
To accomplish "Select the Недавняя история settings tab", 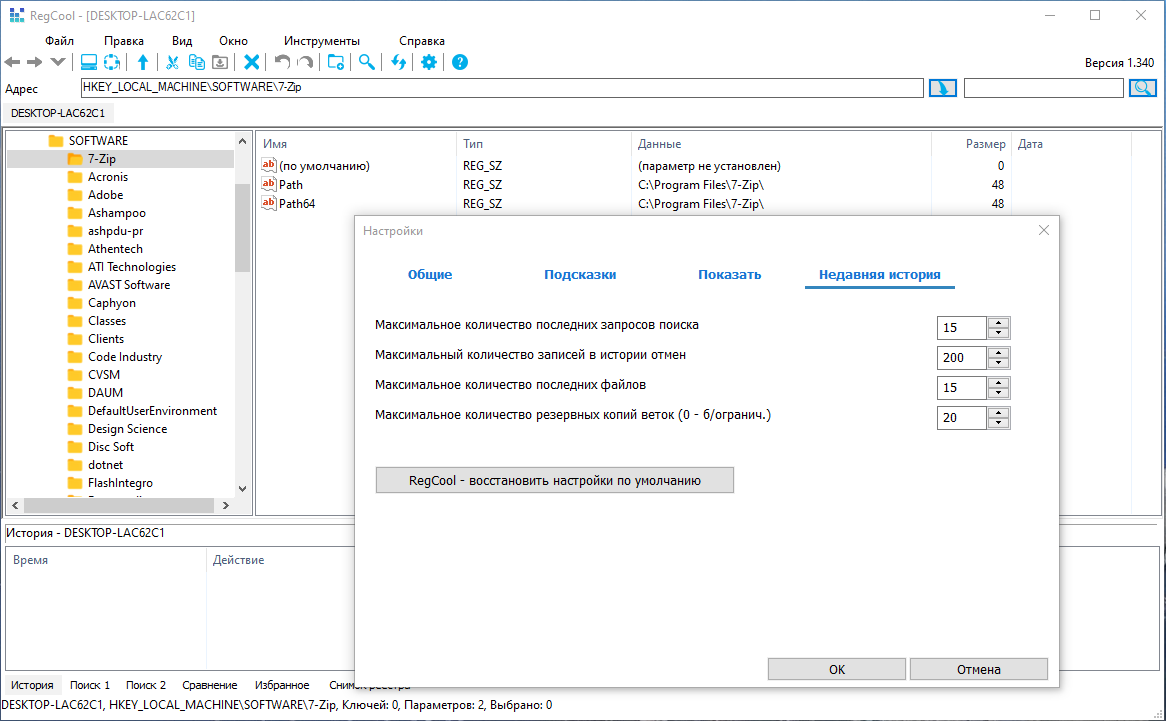I will [x=880, y=274].
